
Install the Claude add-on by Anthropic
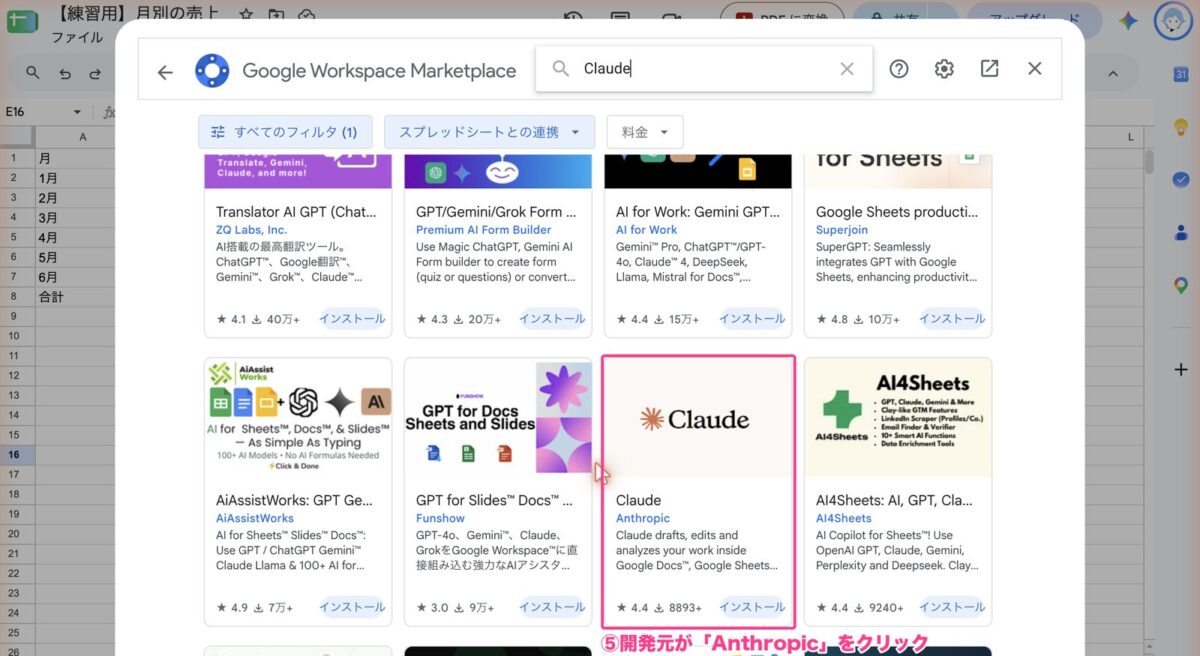(752, 607)
